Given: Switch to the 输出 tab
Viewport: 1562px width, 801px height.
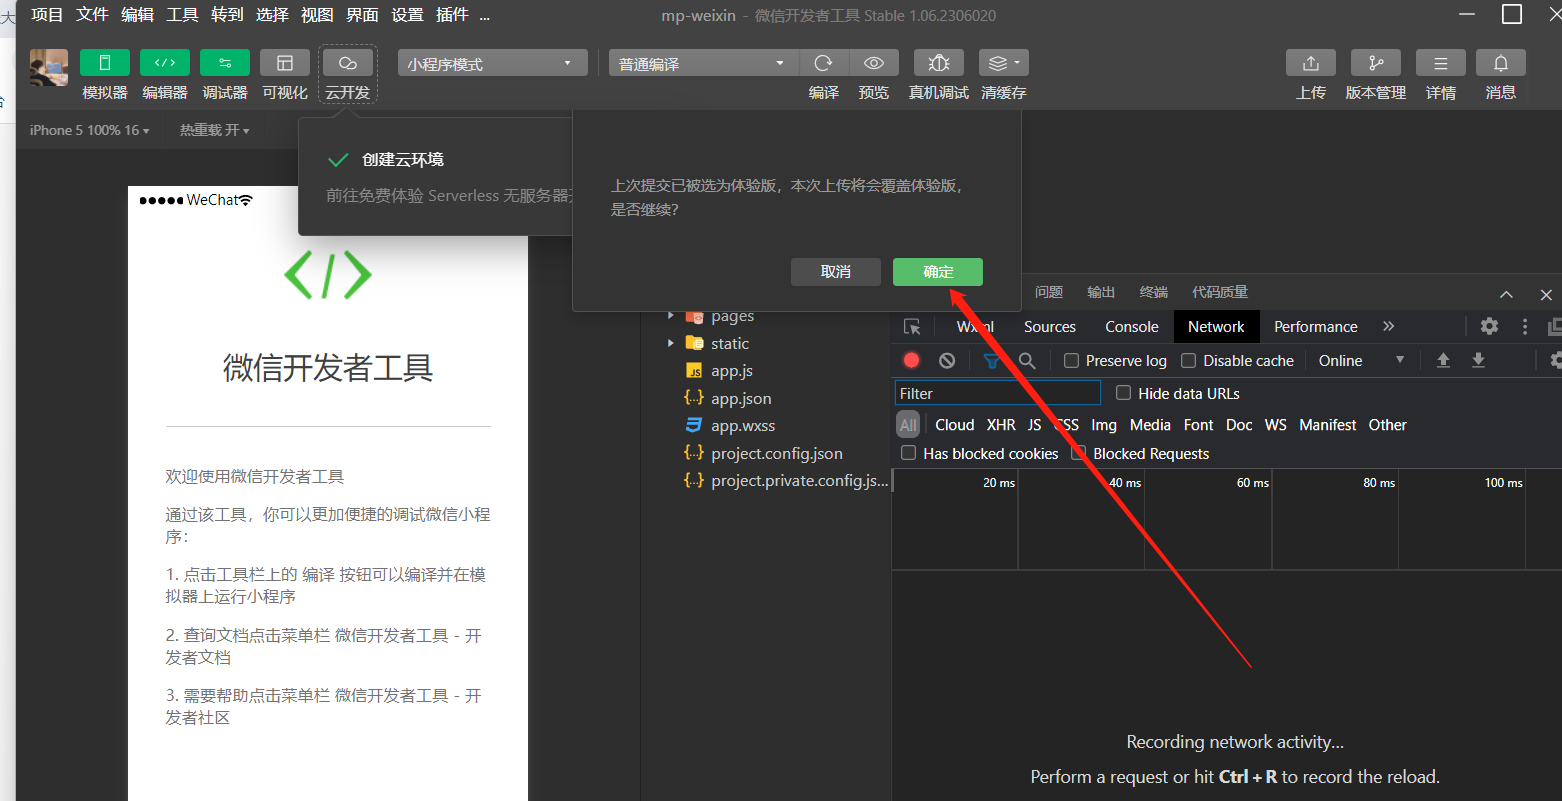Looking at the screenshot, I should pos(1101,292).
